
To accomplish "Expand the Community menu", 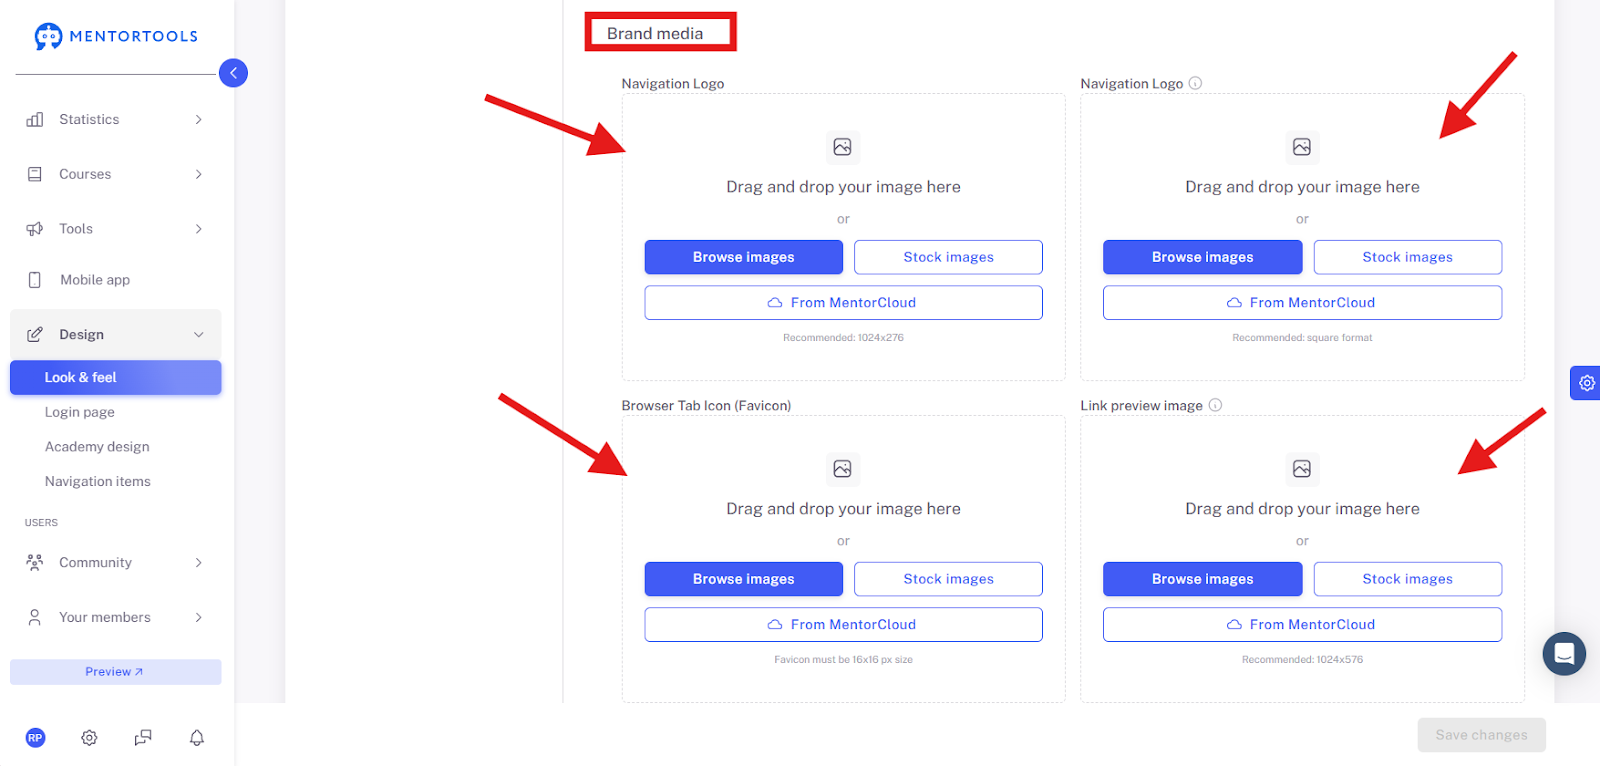I will pyautogui.click(x=116, y=562).
